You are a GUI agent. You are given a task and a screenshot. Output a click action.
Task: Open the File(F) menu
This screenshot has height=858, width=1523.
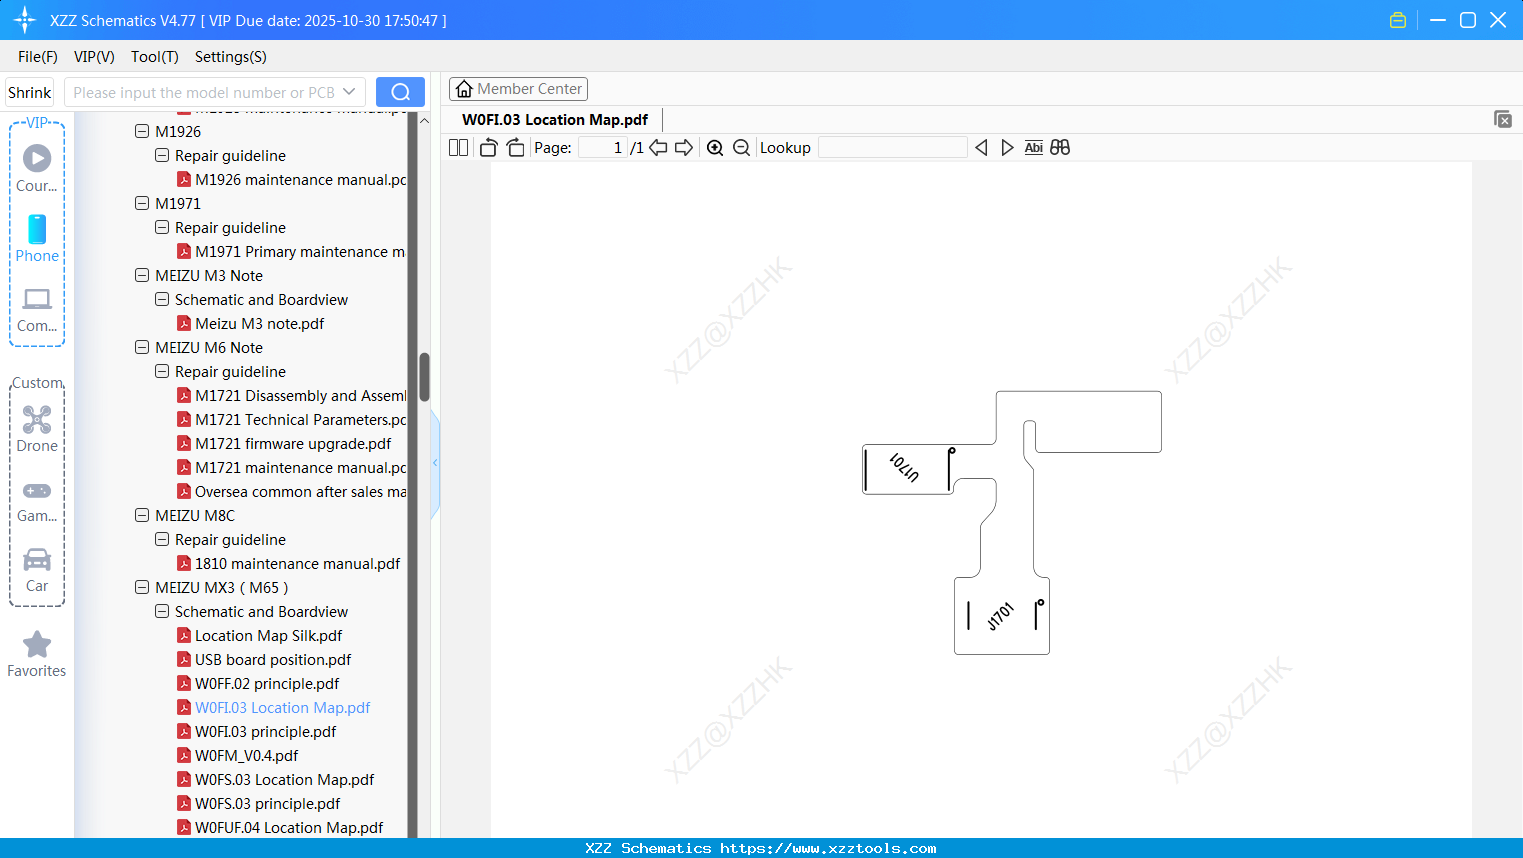coord(37,57)
